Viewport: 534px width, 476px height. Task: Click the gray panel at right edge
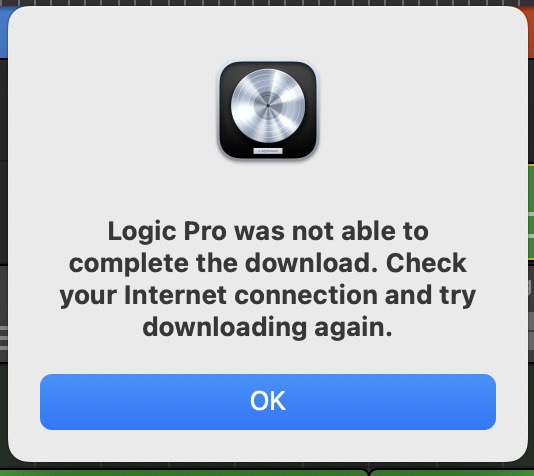pos(531,313)
